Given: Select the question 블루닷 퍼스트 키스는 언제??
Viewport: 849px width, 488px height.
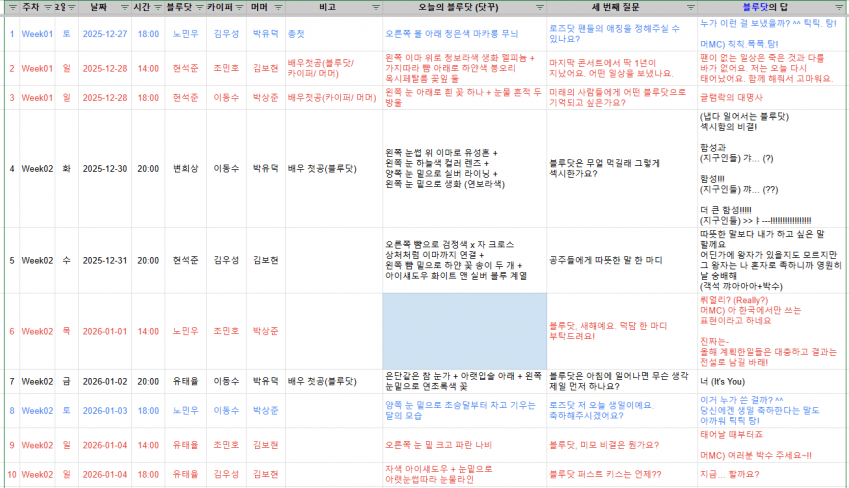Looking at the screenshot, I should pyautogui.click(x=622, y=474).
